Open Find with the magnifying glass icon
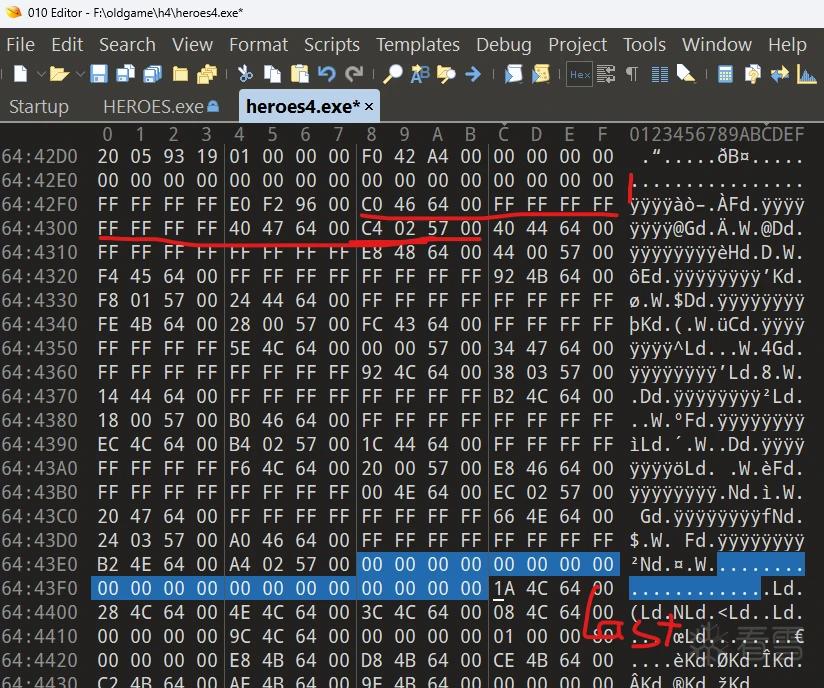 (x=393, y=74)
